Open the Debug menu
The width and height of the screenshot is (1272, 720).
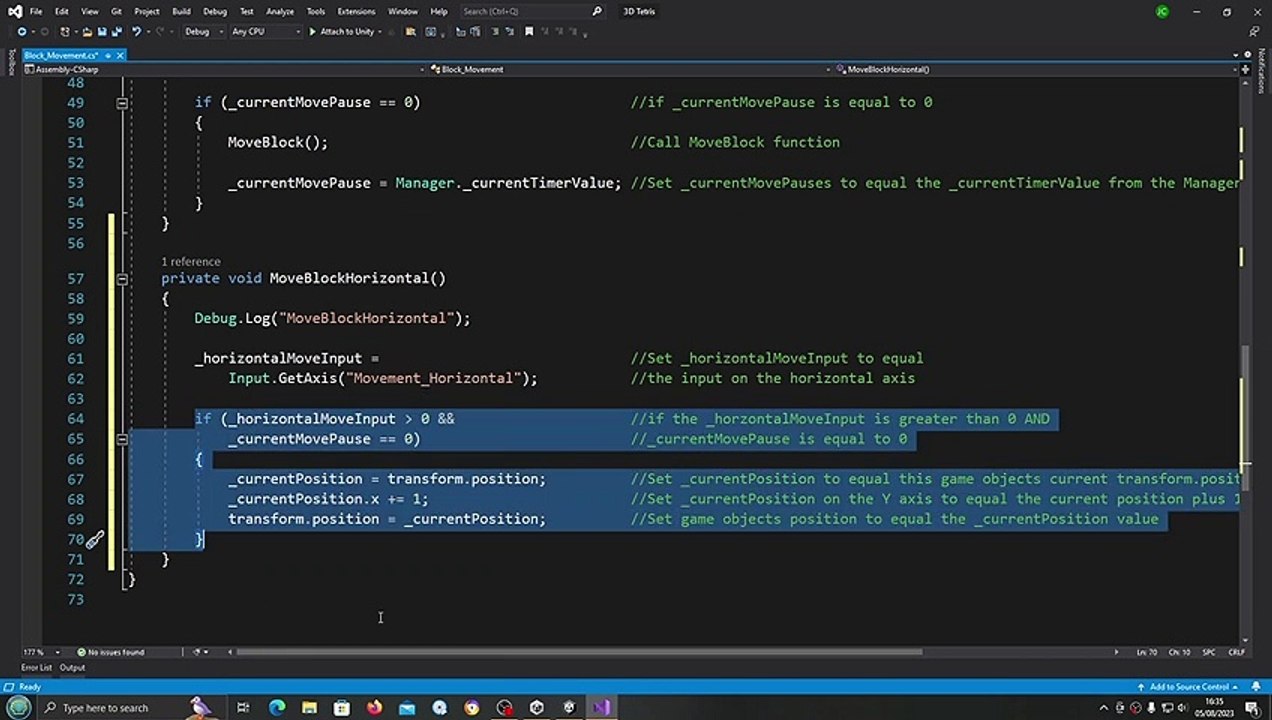tap(214, 11)
